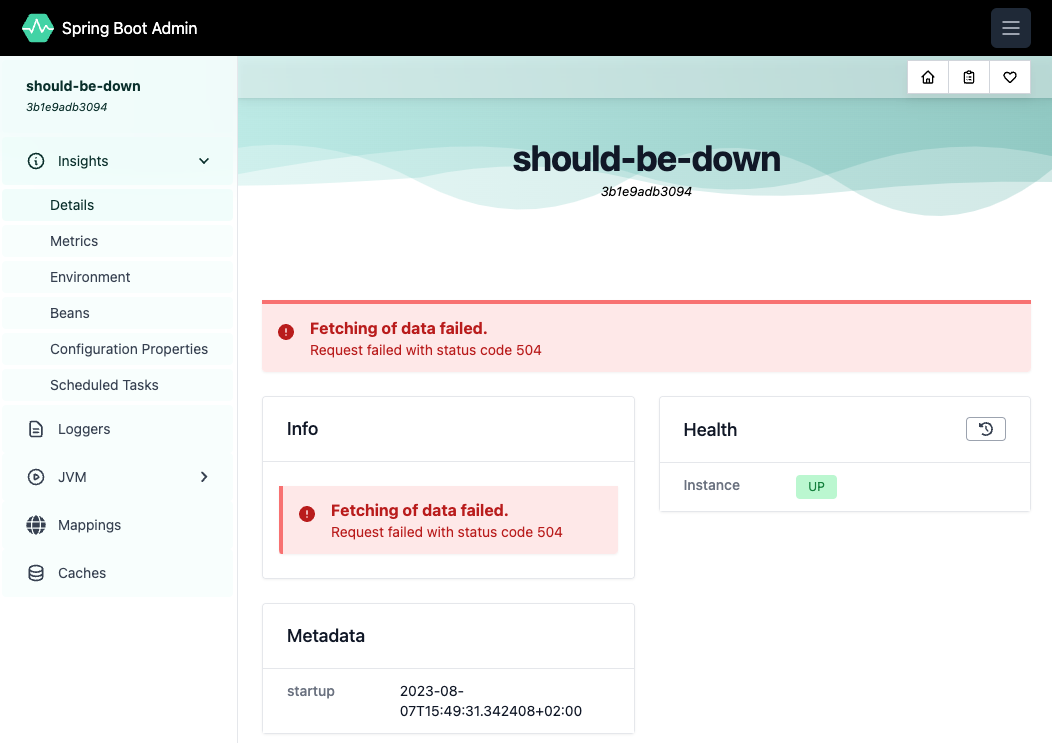Open the journal using the clipboard icon
The height and width of the screenshot is (743, 1052).
pyautogui.click(x=968, y=77)
